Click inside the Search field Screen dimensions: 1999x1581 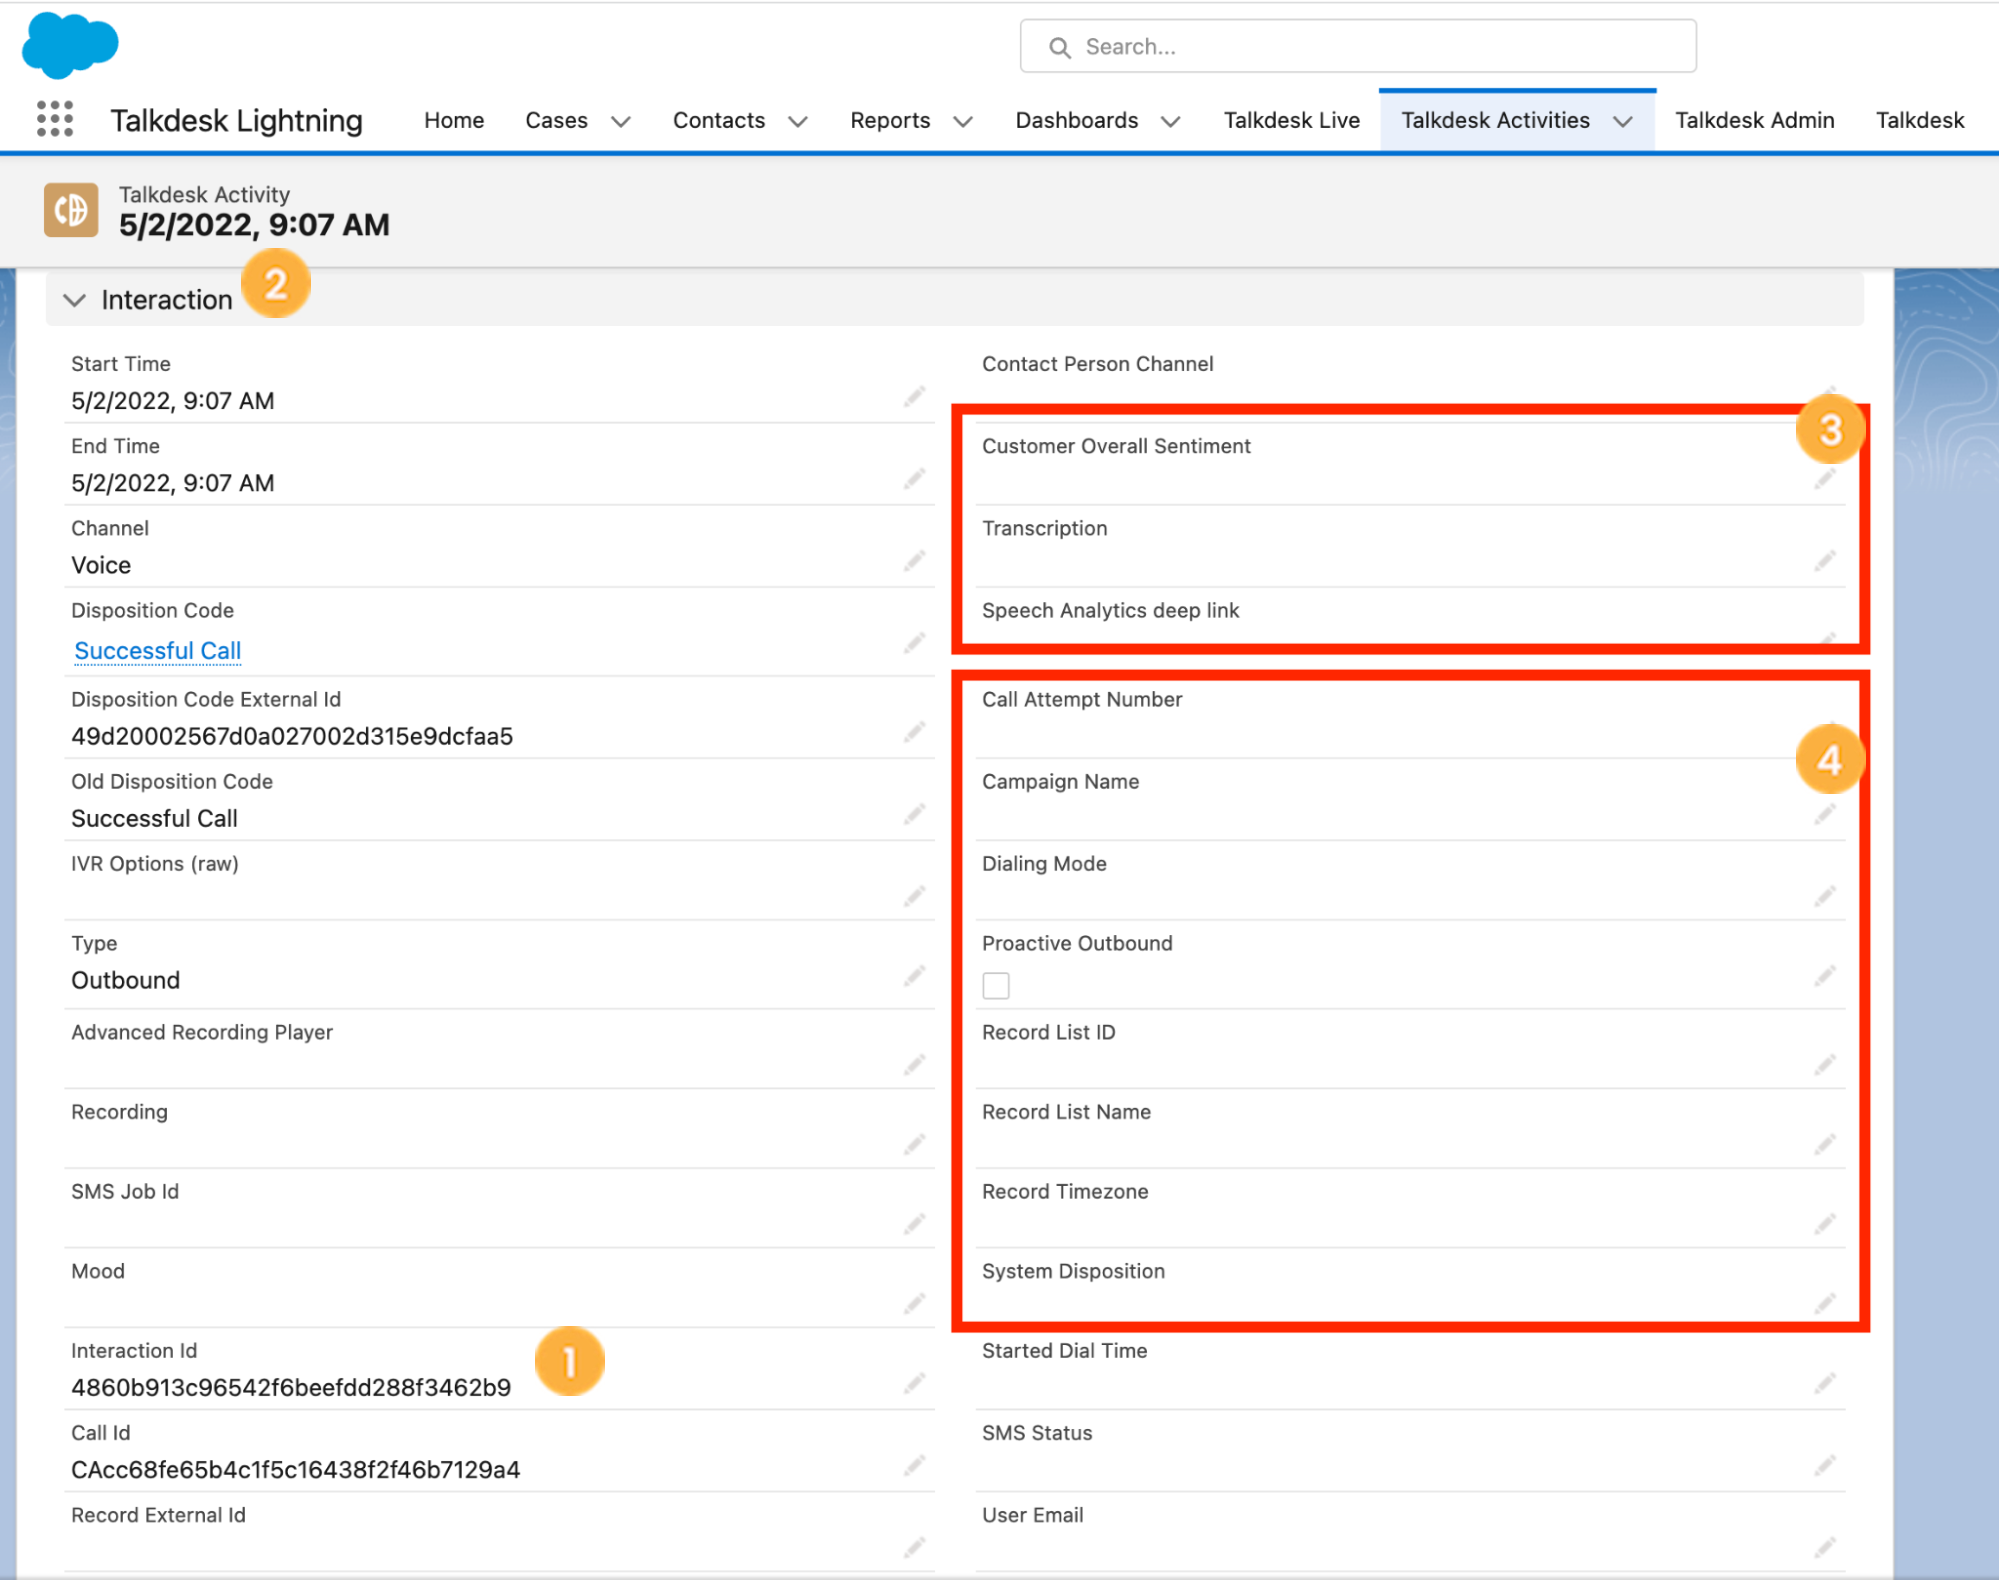pyautogui.click(x=1300, y=46)
